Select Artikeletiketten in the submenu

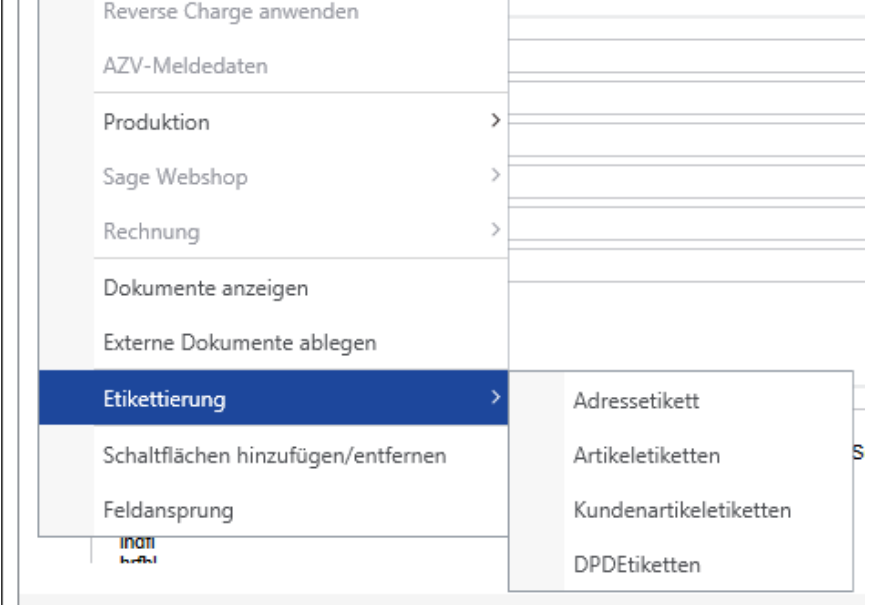[x=647, y=456]
